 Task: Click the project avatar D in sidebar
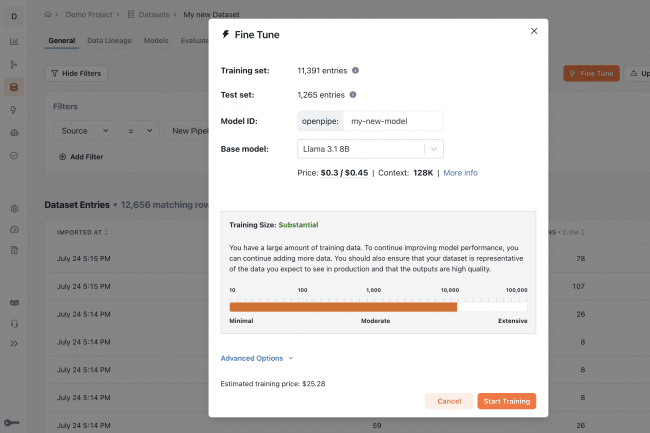tap(14, 17)
